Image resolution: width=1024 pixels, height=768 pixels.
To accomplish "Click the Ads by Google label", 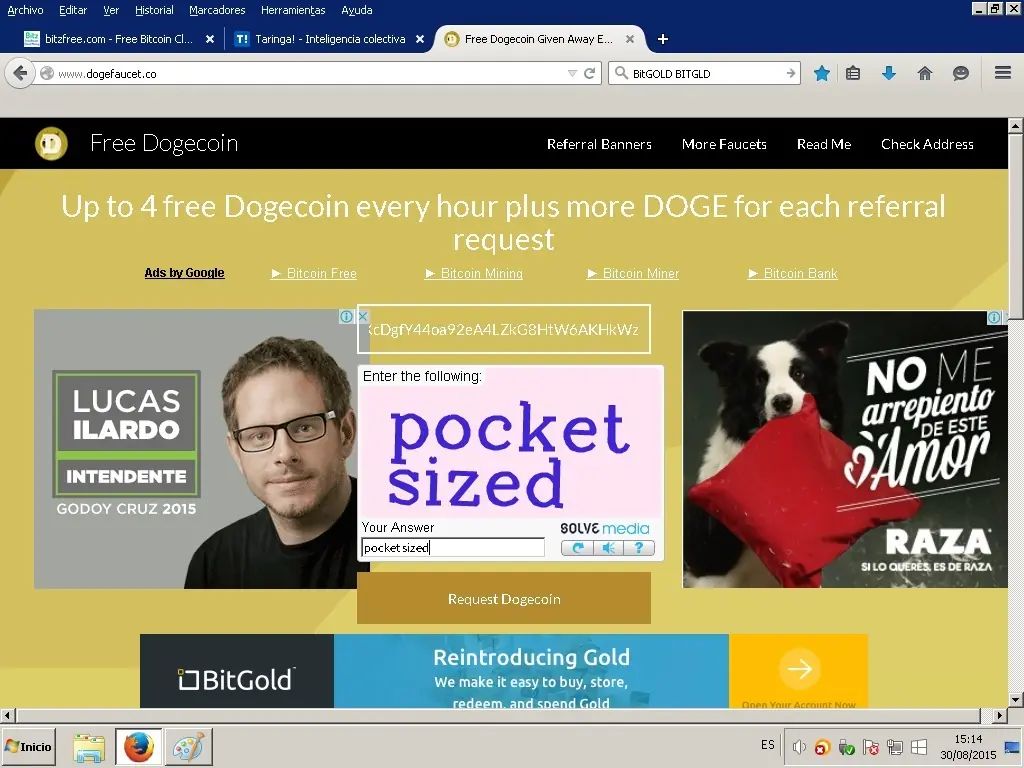I will (184, 273).
